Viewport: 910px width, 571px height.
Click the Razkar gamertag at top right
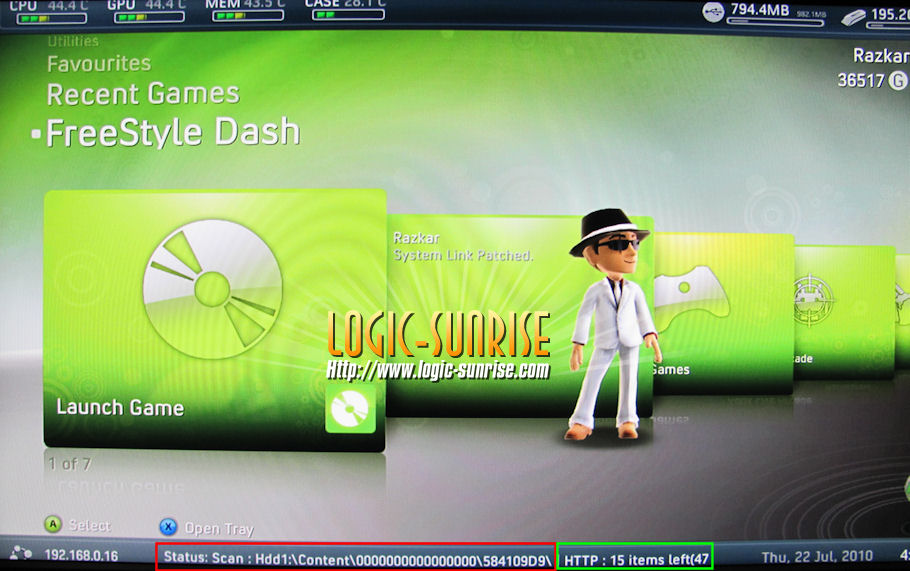tap(880, 55)
